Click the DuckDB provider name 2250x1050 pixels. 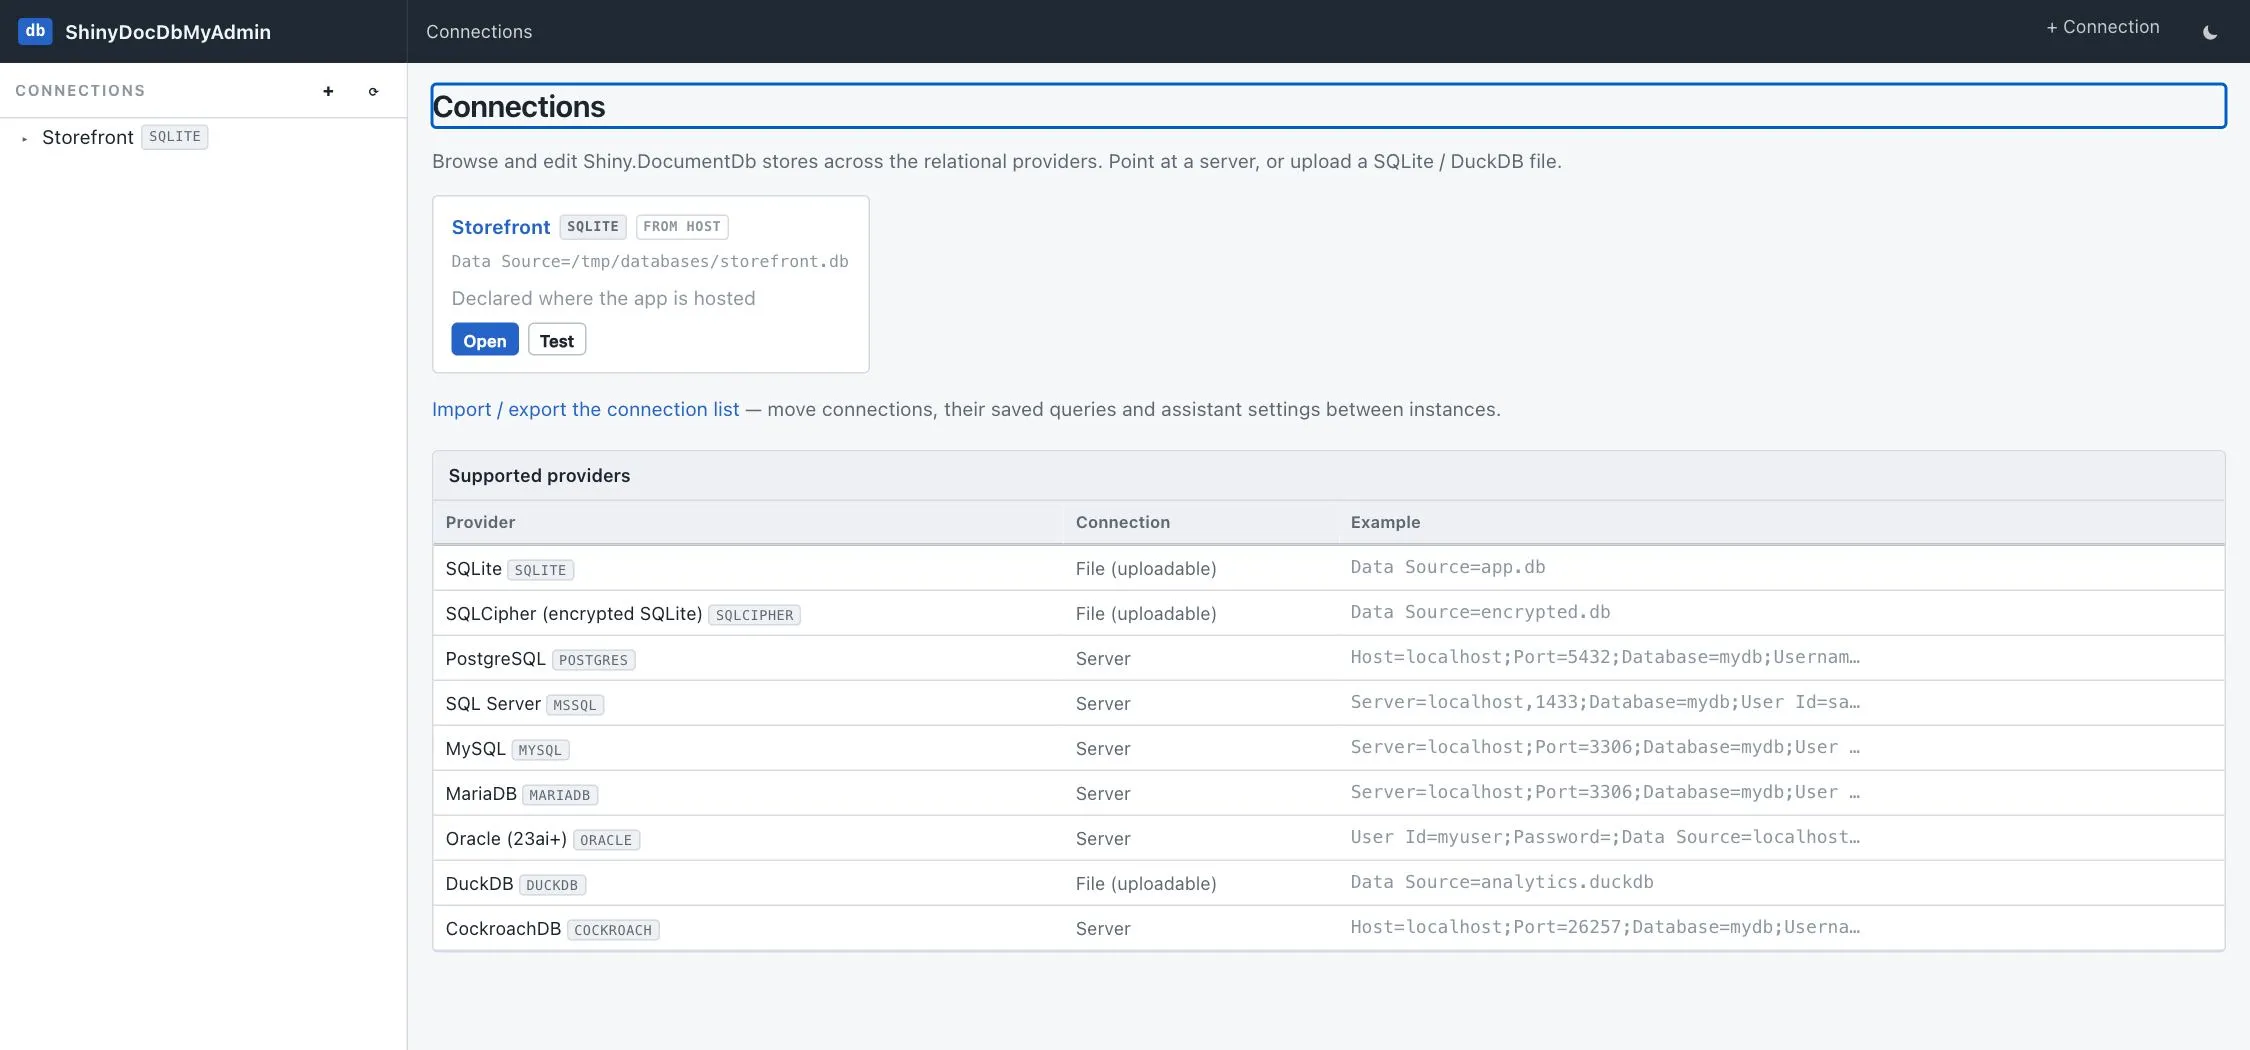click(x=479, y=883)
